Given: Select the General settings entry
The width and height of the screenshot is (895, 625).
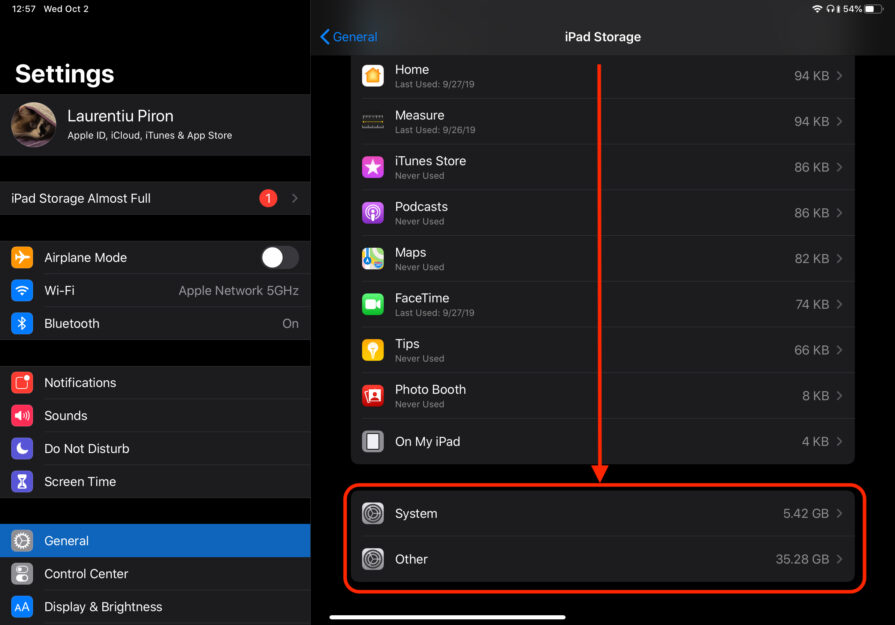Looking at the screenshot, I should [x=67, y=540].
